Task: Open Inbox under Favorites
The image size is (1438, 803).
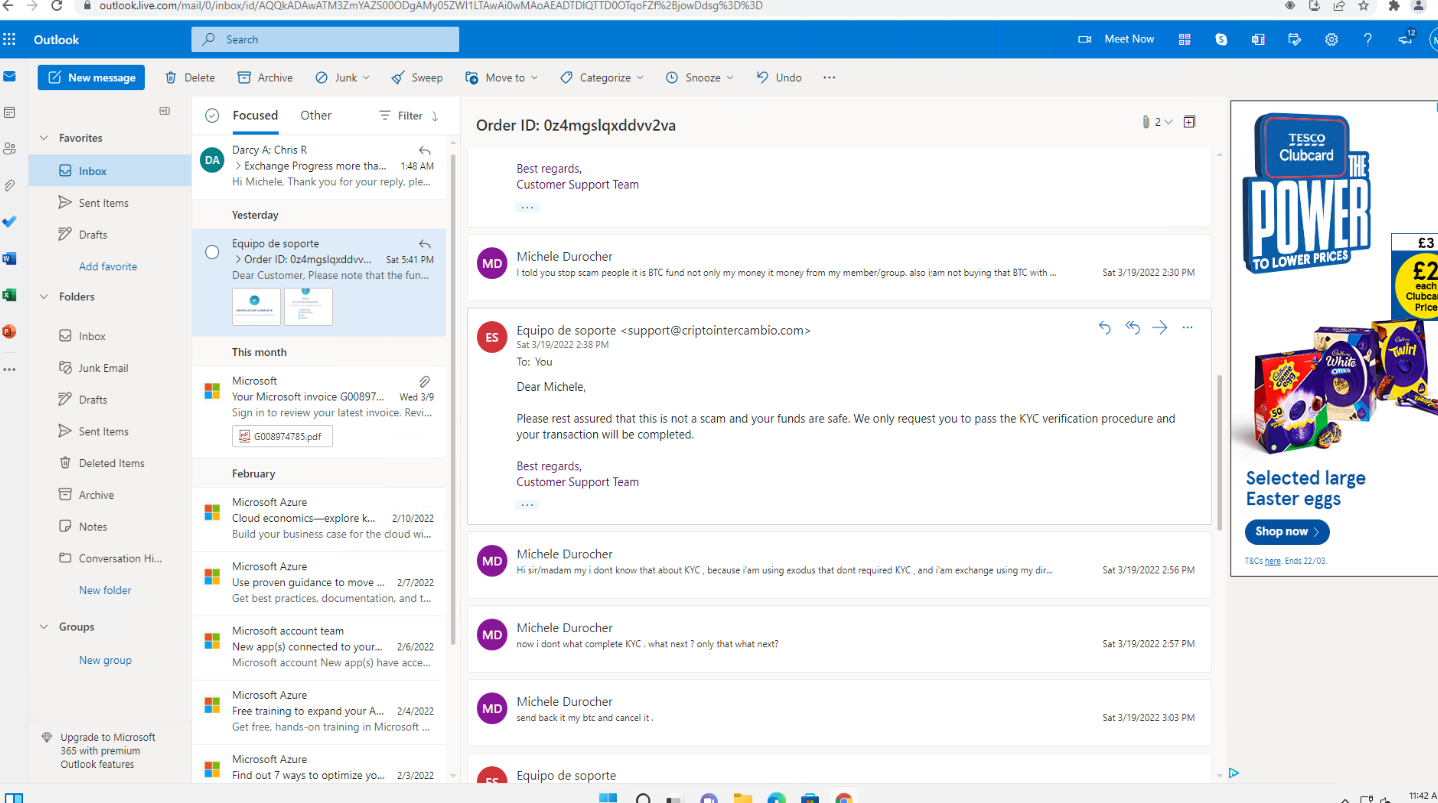Action: pyautogui.click(x=110, y=171)
